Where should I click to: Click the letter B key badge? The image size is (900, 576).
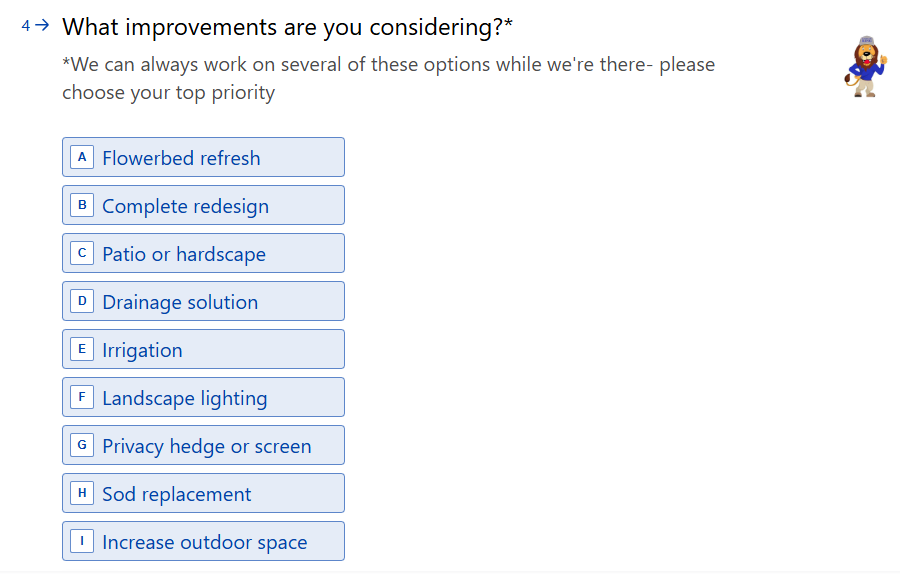click(x=83, y=205)
